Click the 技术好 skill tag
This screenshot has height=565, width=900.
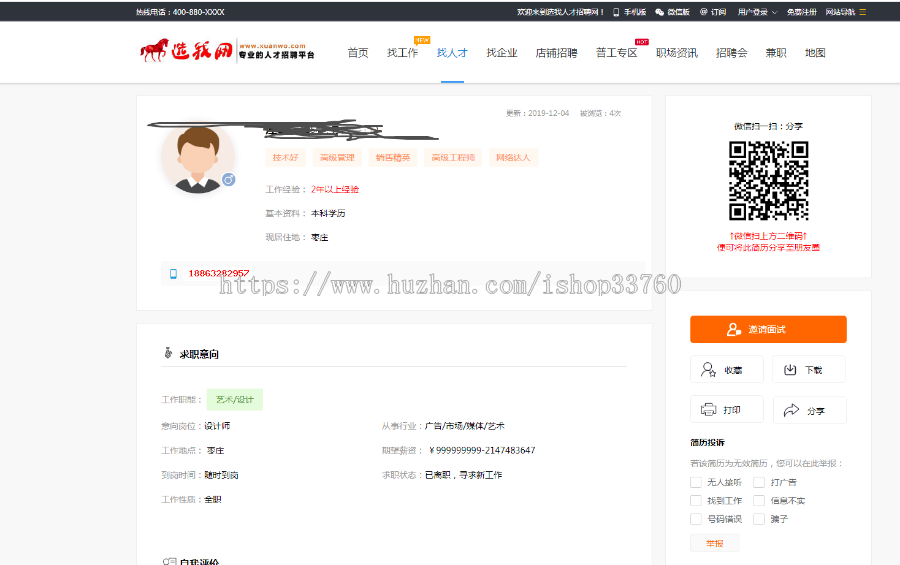[285, 157]
